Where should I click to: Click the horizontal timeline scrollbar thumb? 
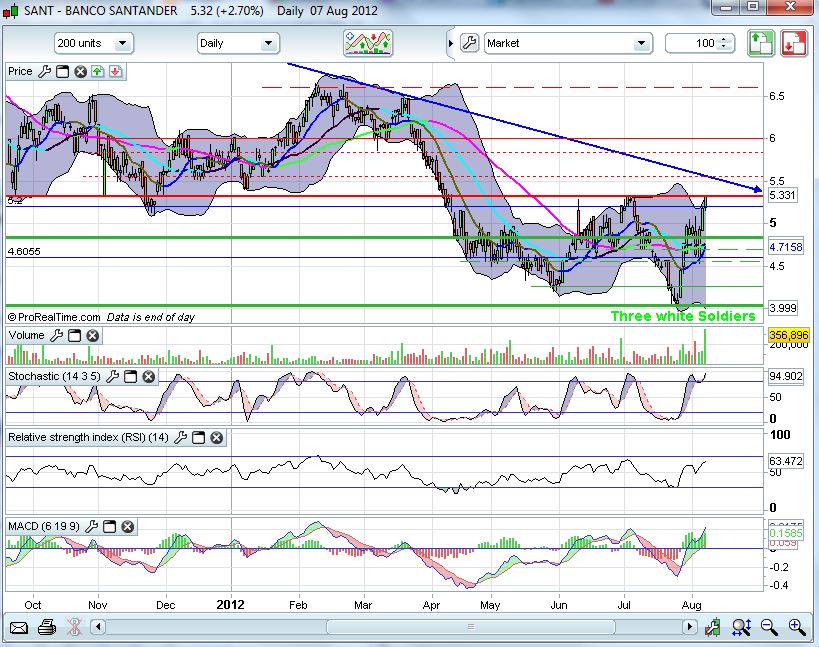471,627
